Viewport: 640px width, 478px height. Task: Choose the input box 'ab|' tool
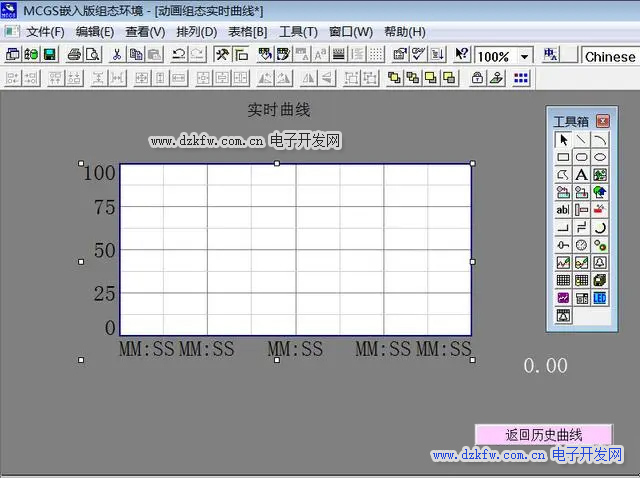pos(563,210)
